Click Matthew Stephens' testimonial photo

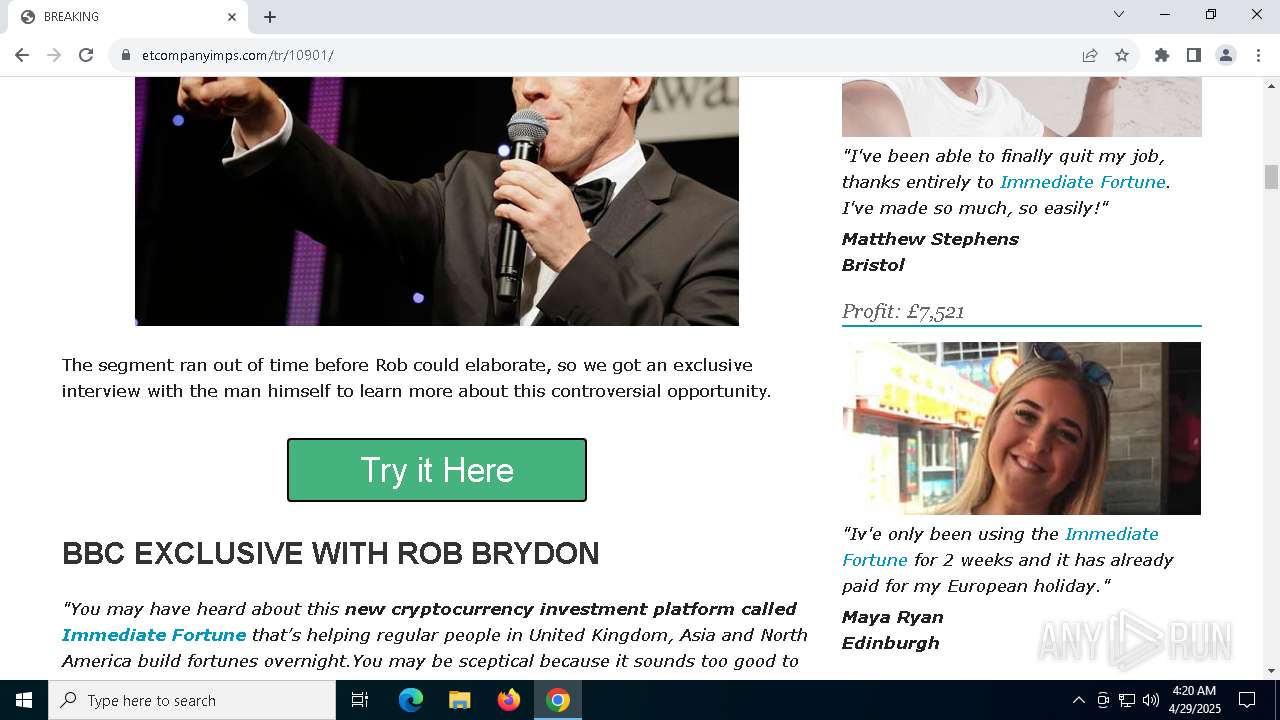click(x=1021, y=106)
